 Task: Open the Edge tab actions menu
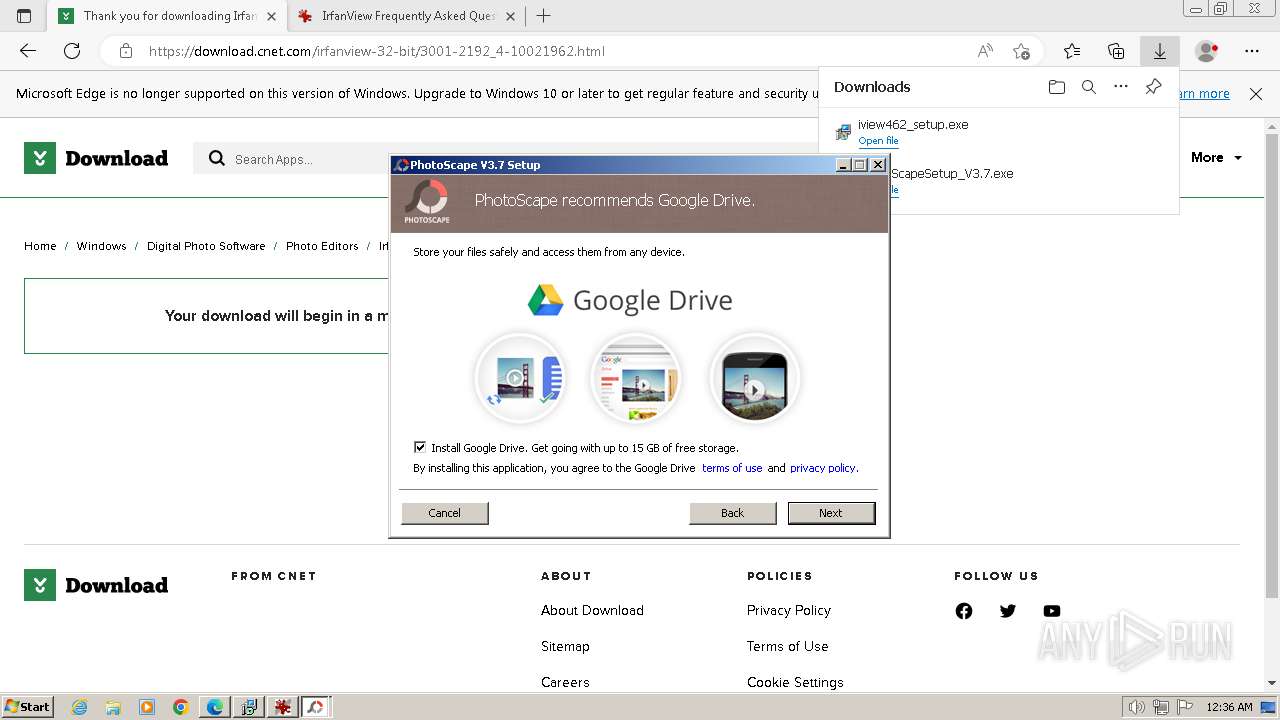tap(24, 16)
